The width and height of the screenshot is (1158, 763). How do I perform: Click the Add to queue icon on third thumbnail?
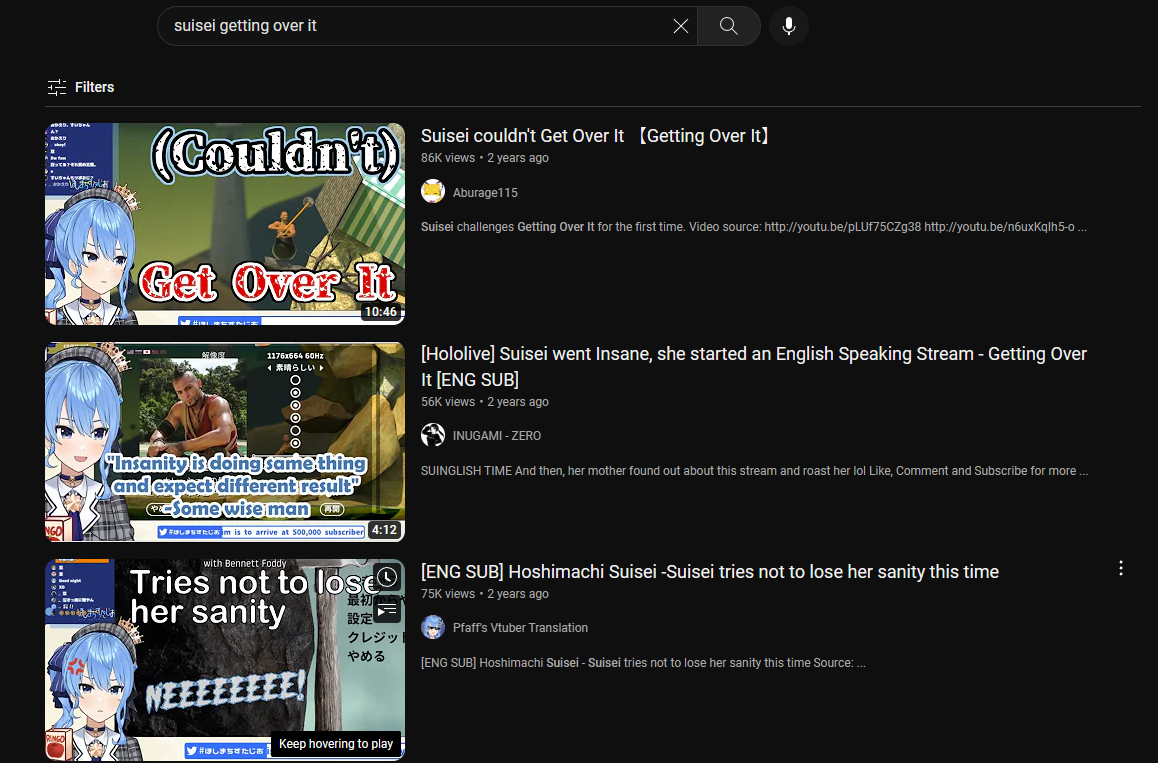(x=387, y=609)
